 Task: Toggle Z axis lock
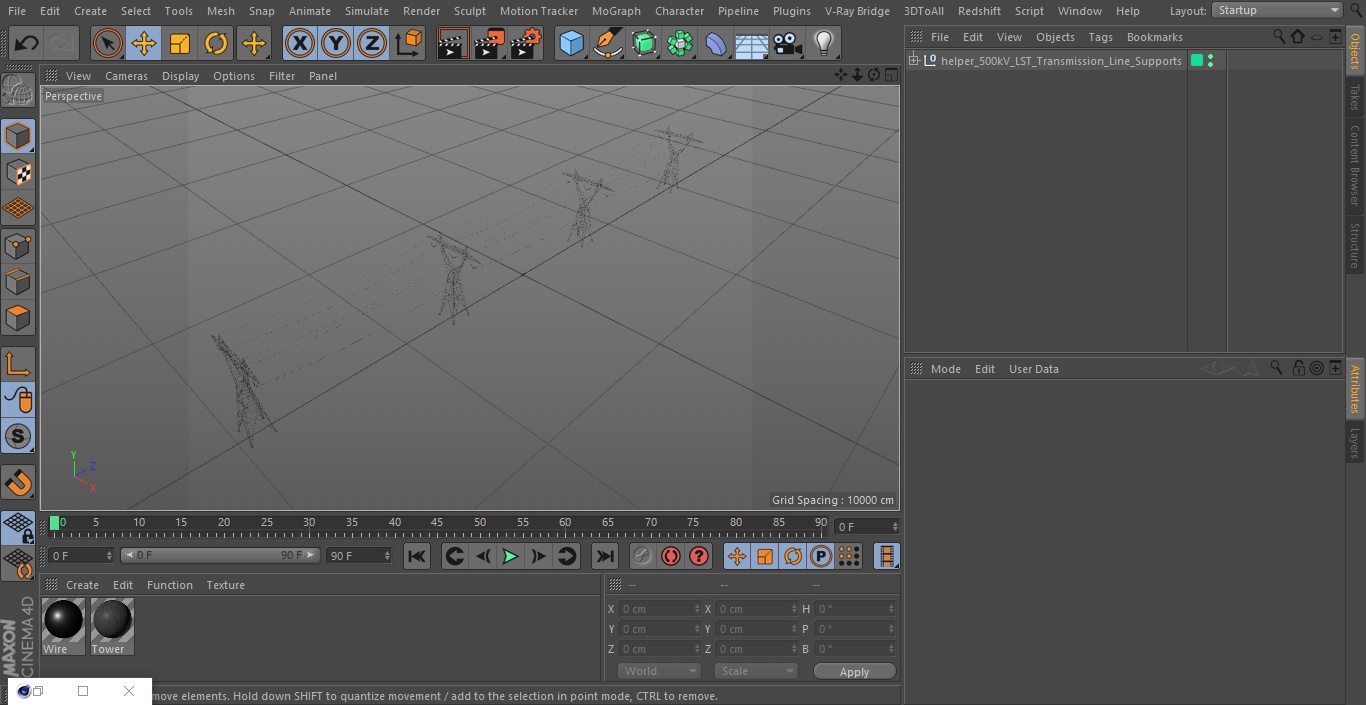tap(372, 44)
